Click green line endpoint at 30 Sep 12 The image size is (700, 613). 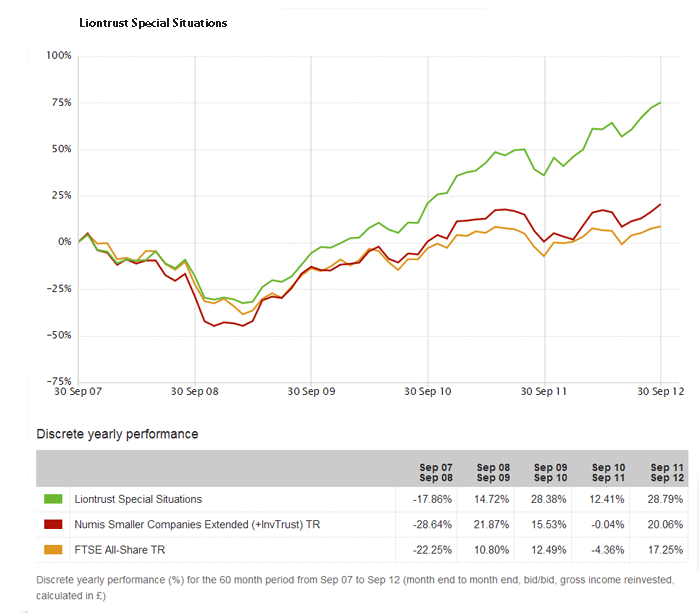pos(660,103)
